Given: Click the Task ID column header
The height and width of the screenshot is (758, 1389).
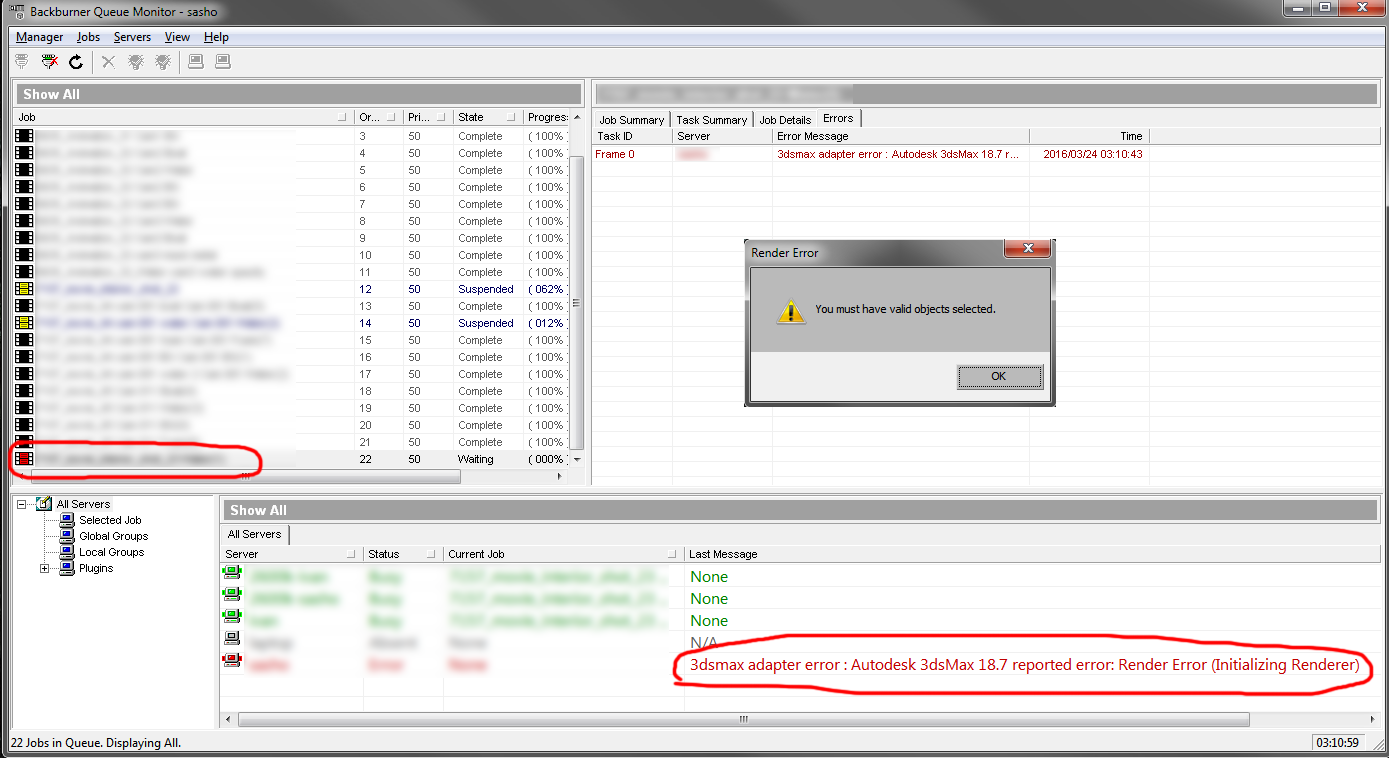Looking at the screenshot, I should pyautogui.click(x=632, y=136).
